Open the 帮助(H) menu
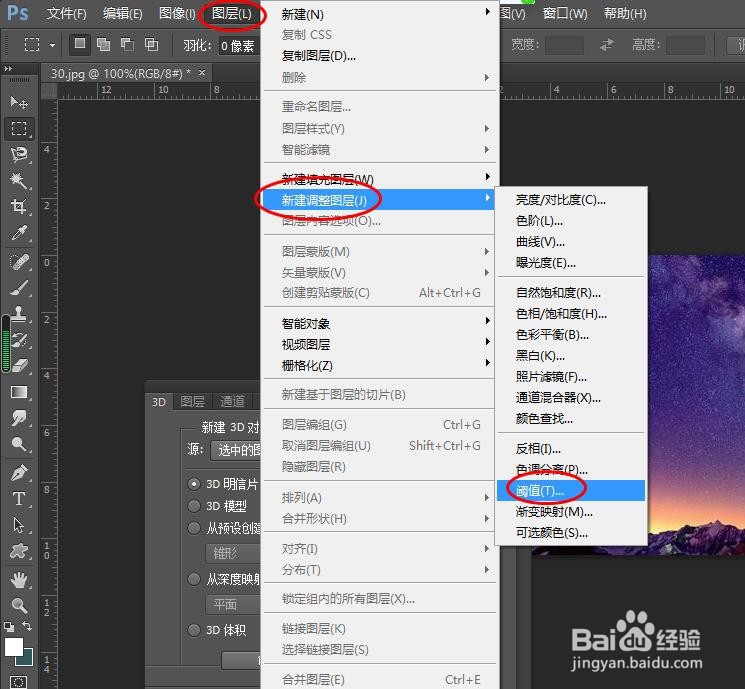Image resolution: width=745 pixels, height=689 pixels. tap(625, 13)
